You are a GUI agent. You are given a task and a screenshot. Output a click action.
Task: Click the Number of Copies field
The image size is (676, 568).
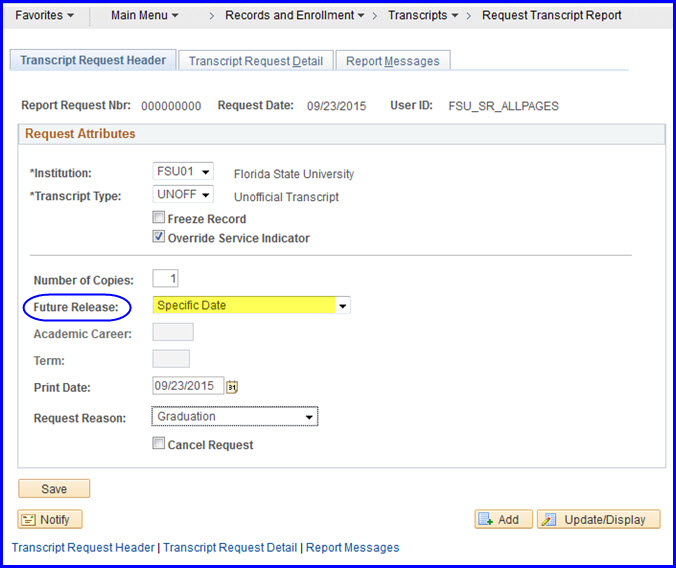click(x=166, y=279)
